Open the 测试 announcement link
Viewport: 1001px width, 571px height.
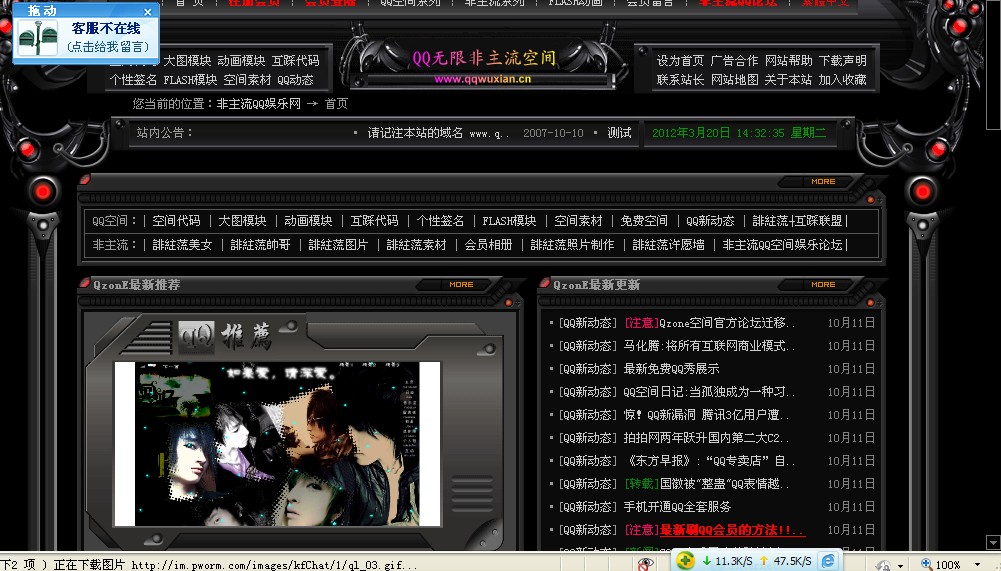(619, 133)
